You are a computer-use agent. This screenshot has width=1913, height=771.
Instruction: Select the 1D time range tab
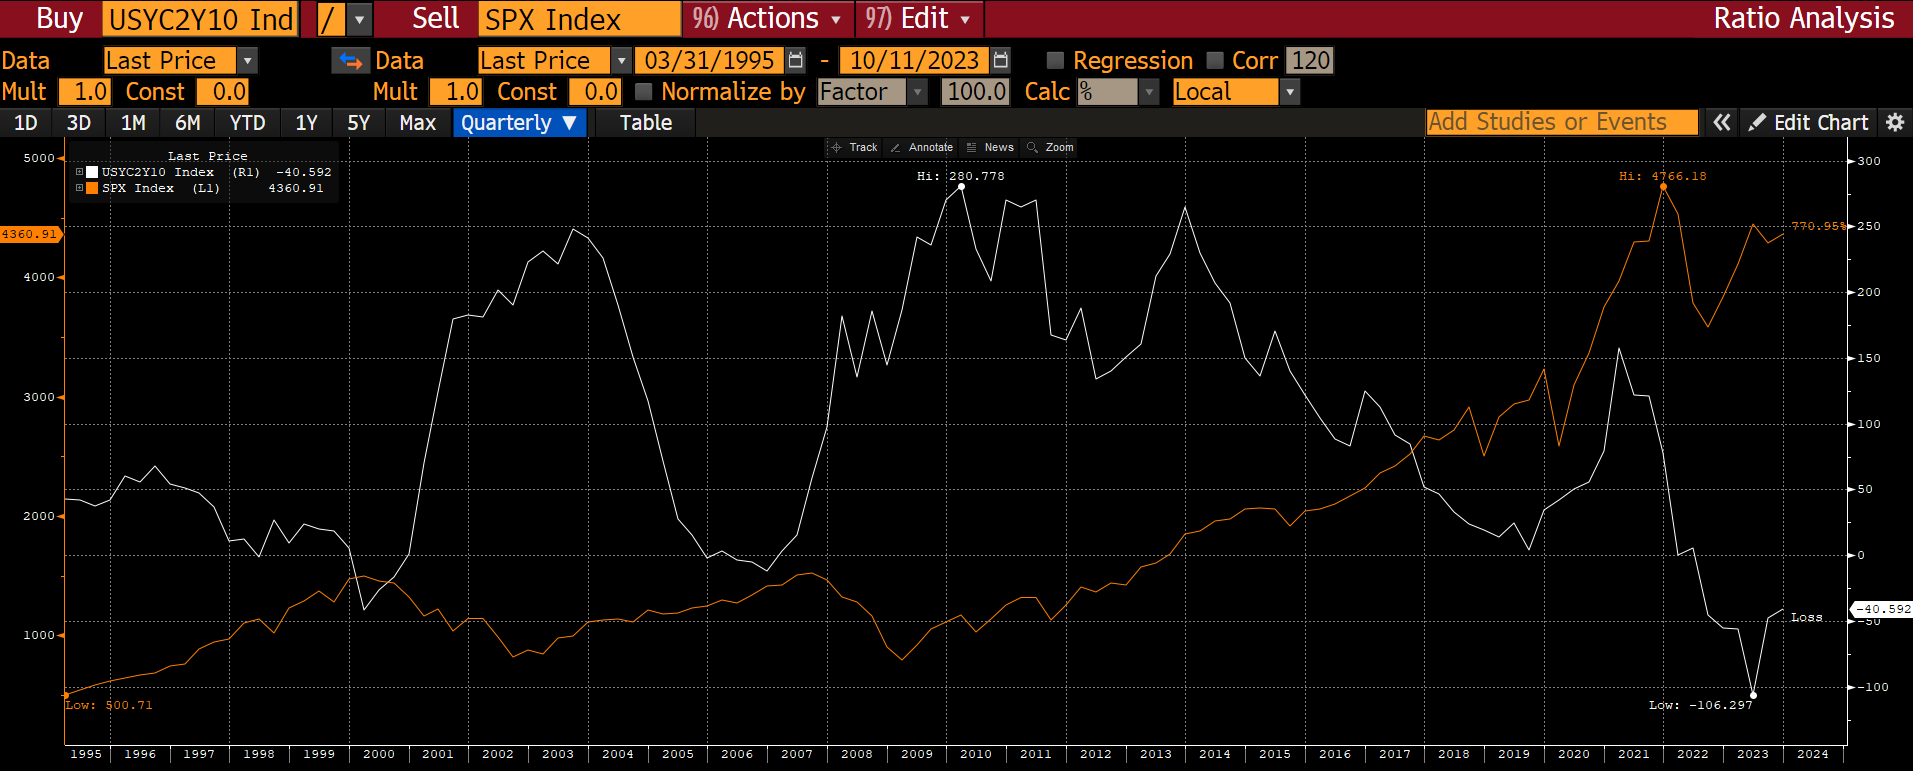(x=26, y=123)
